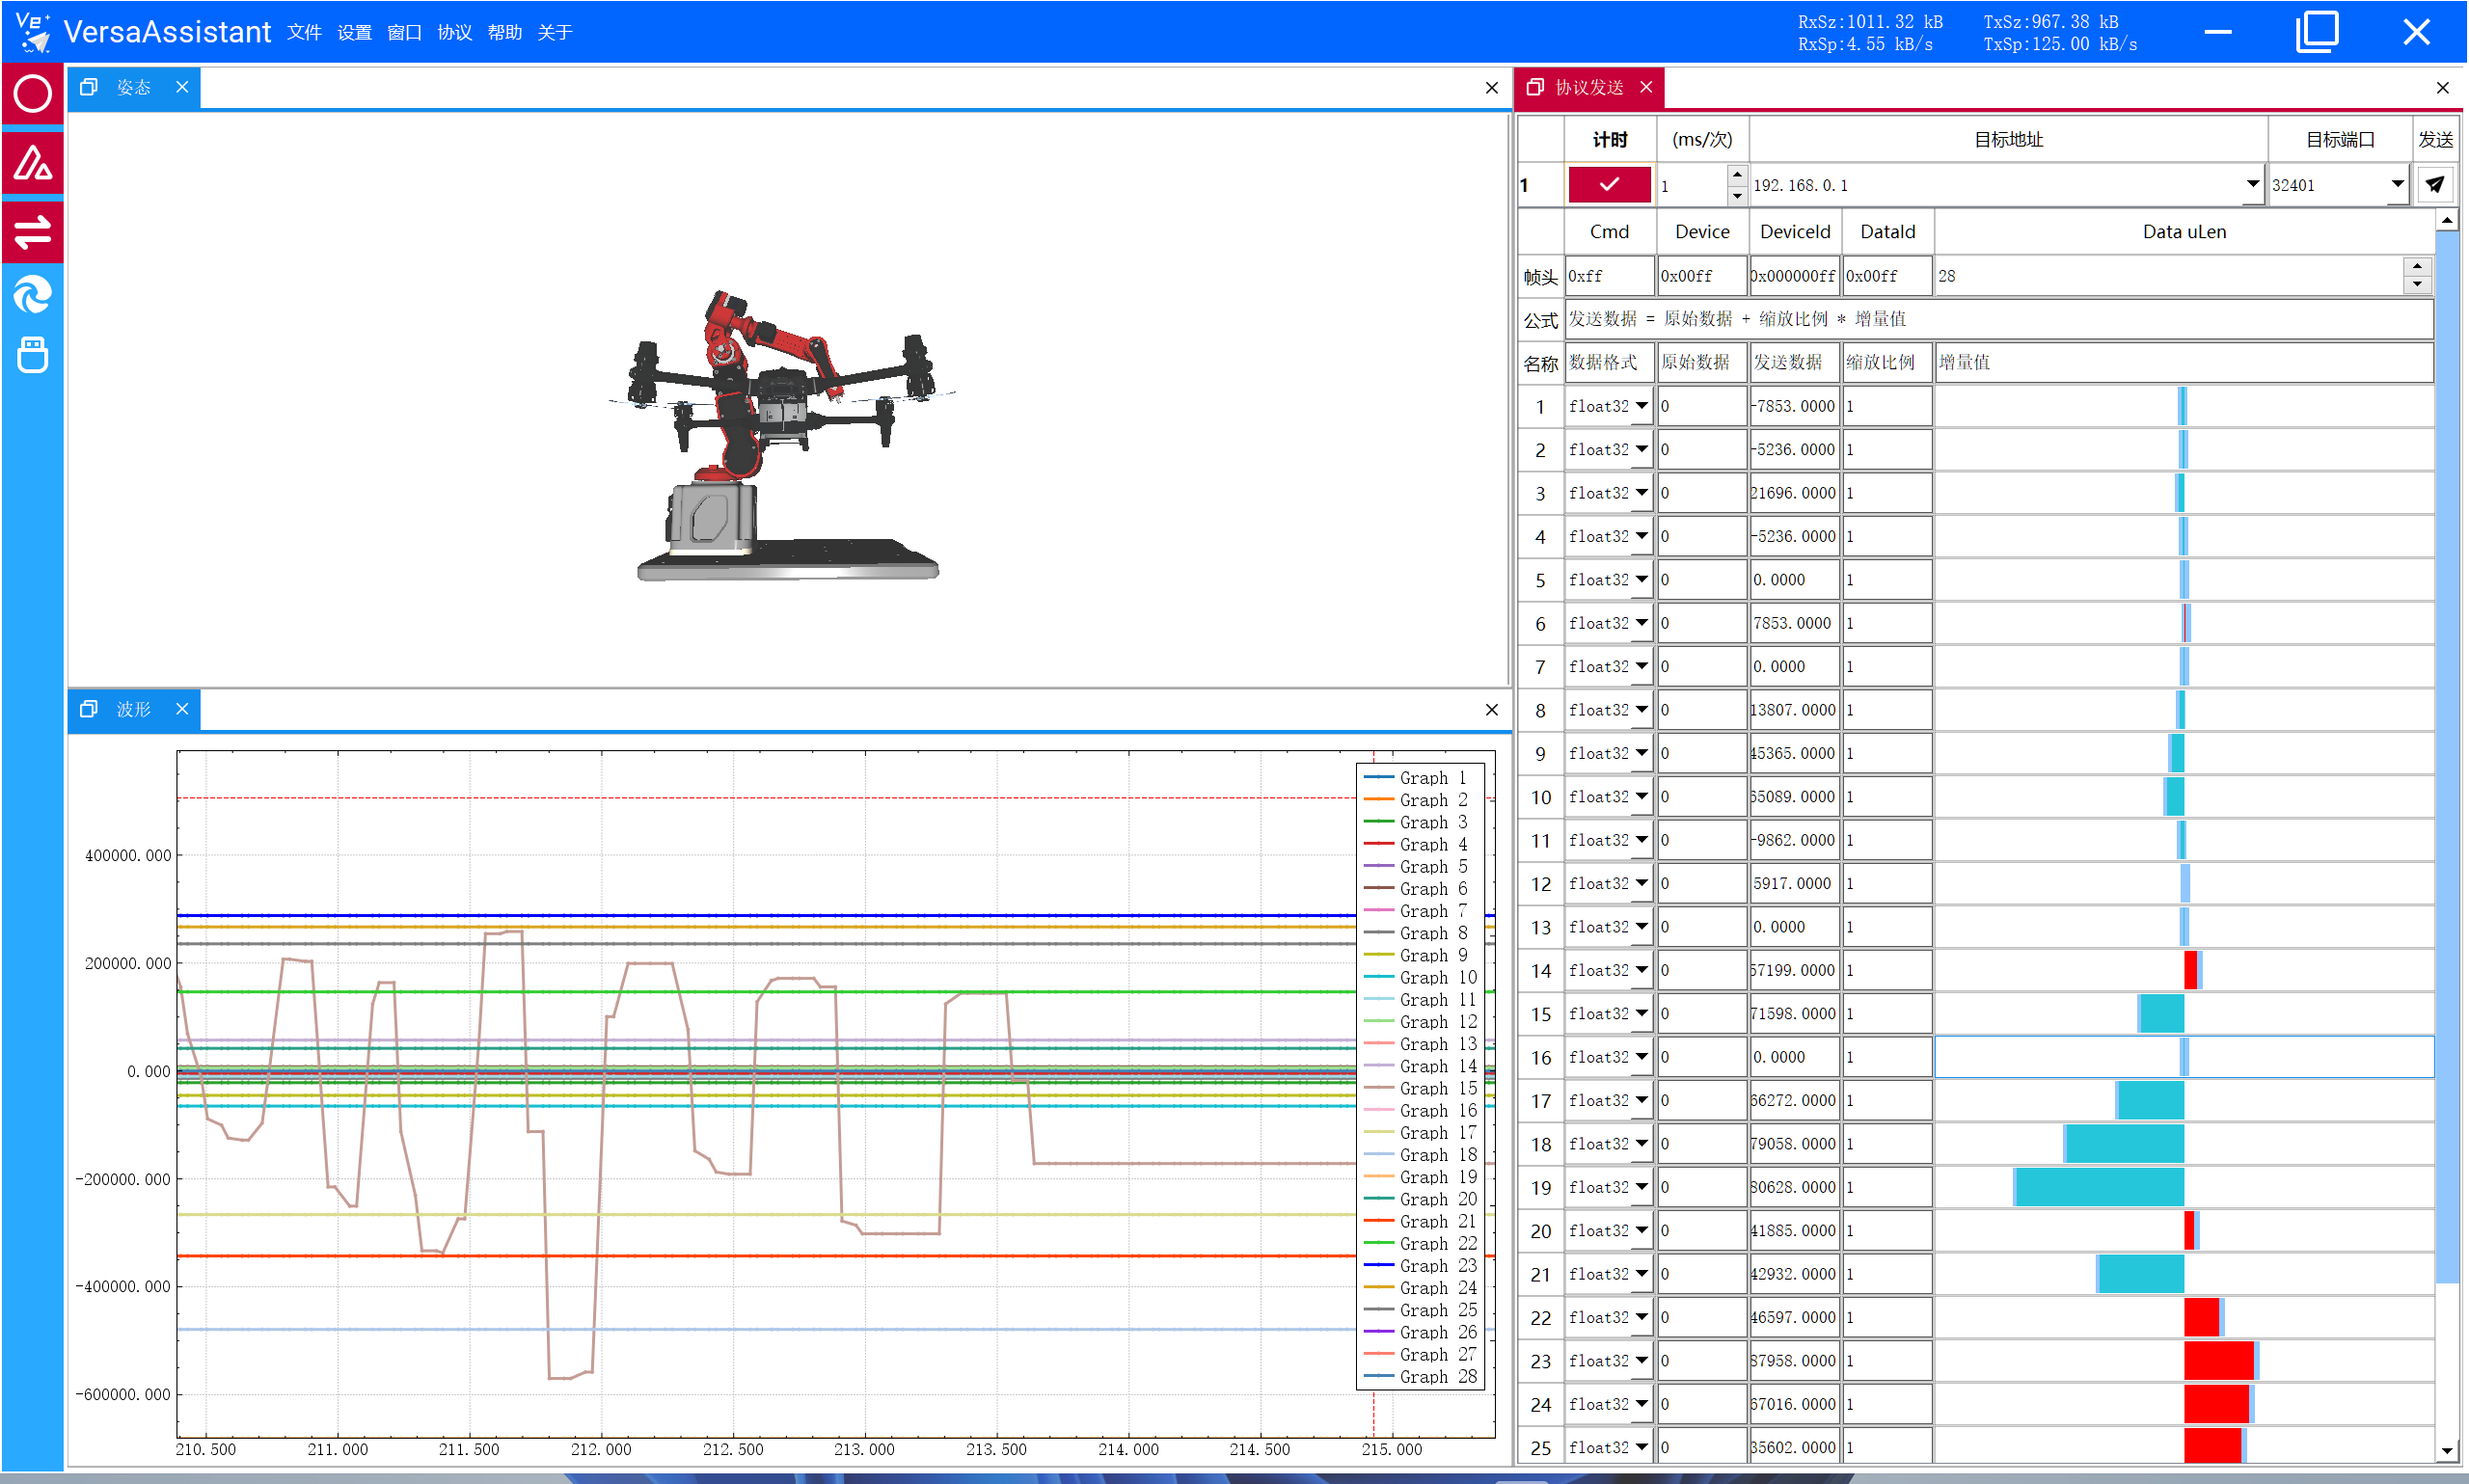The width and height of the screenshot is (2469, 1484).
Task: Increase the ms/次 interval with up arrow
Action: click(x=1737, y=175)
